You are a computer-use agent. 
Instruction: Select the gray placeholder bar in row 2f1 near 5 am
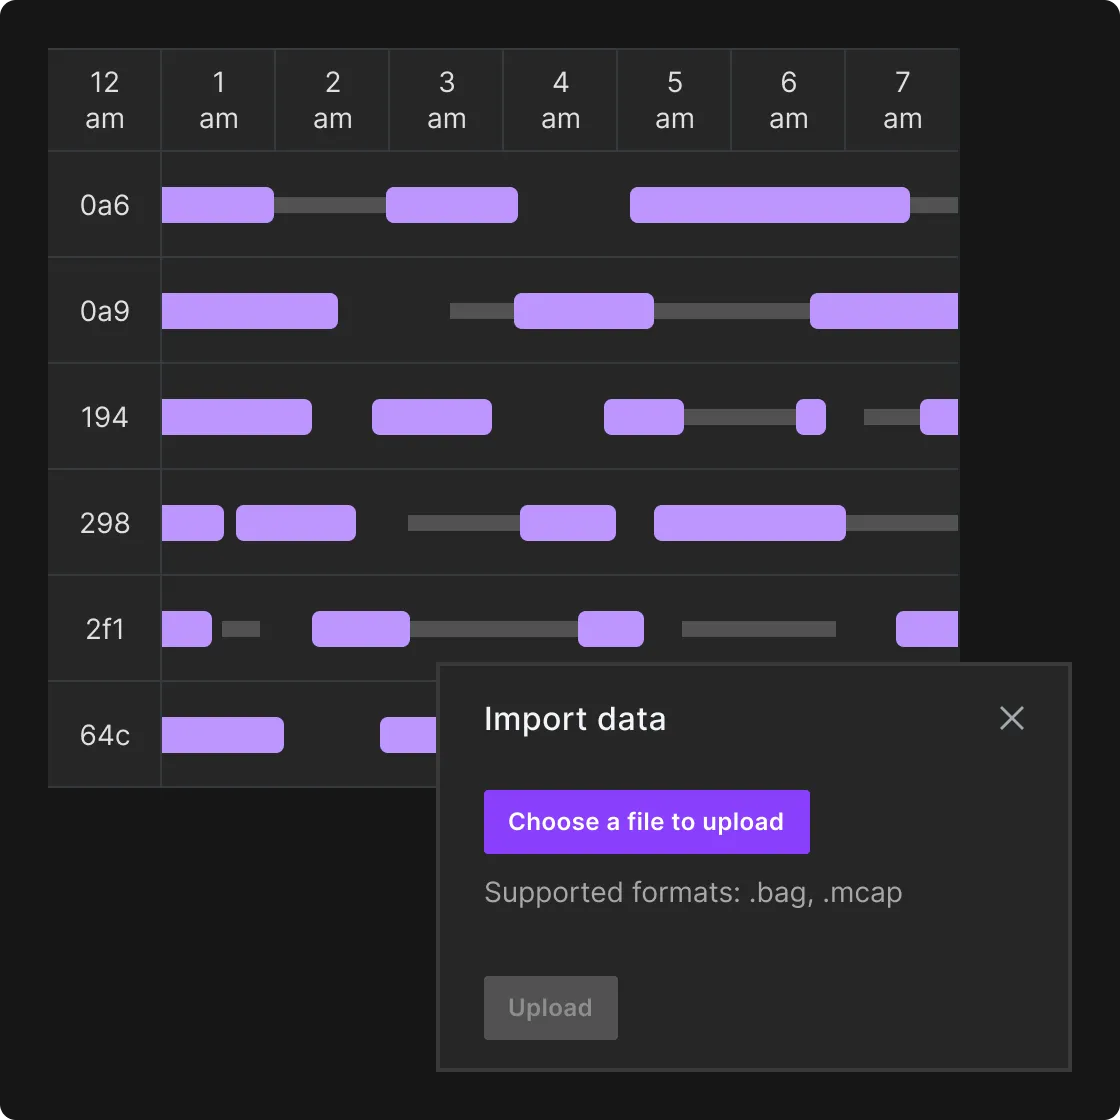757,628
